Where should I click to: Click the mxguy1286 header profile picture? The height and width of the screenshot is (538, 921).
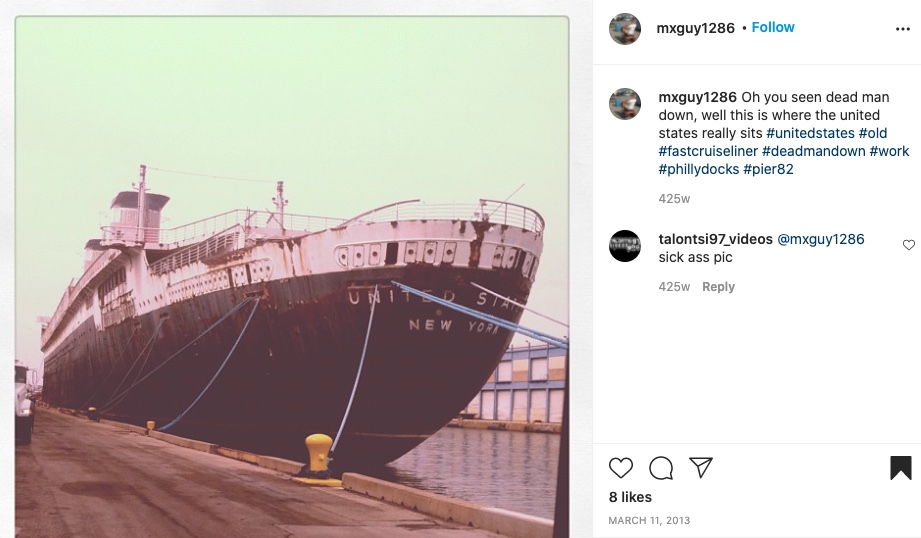(625, 29)
